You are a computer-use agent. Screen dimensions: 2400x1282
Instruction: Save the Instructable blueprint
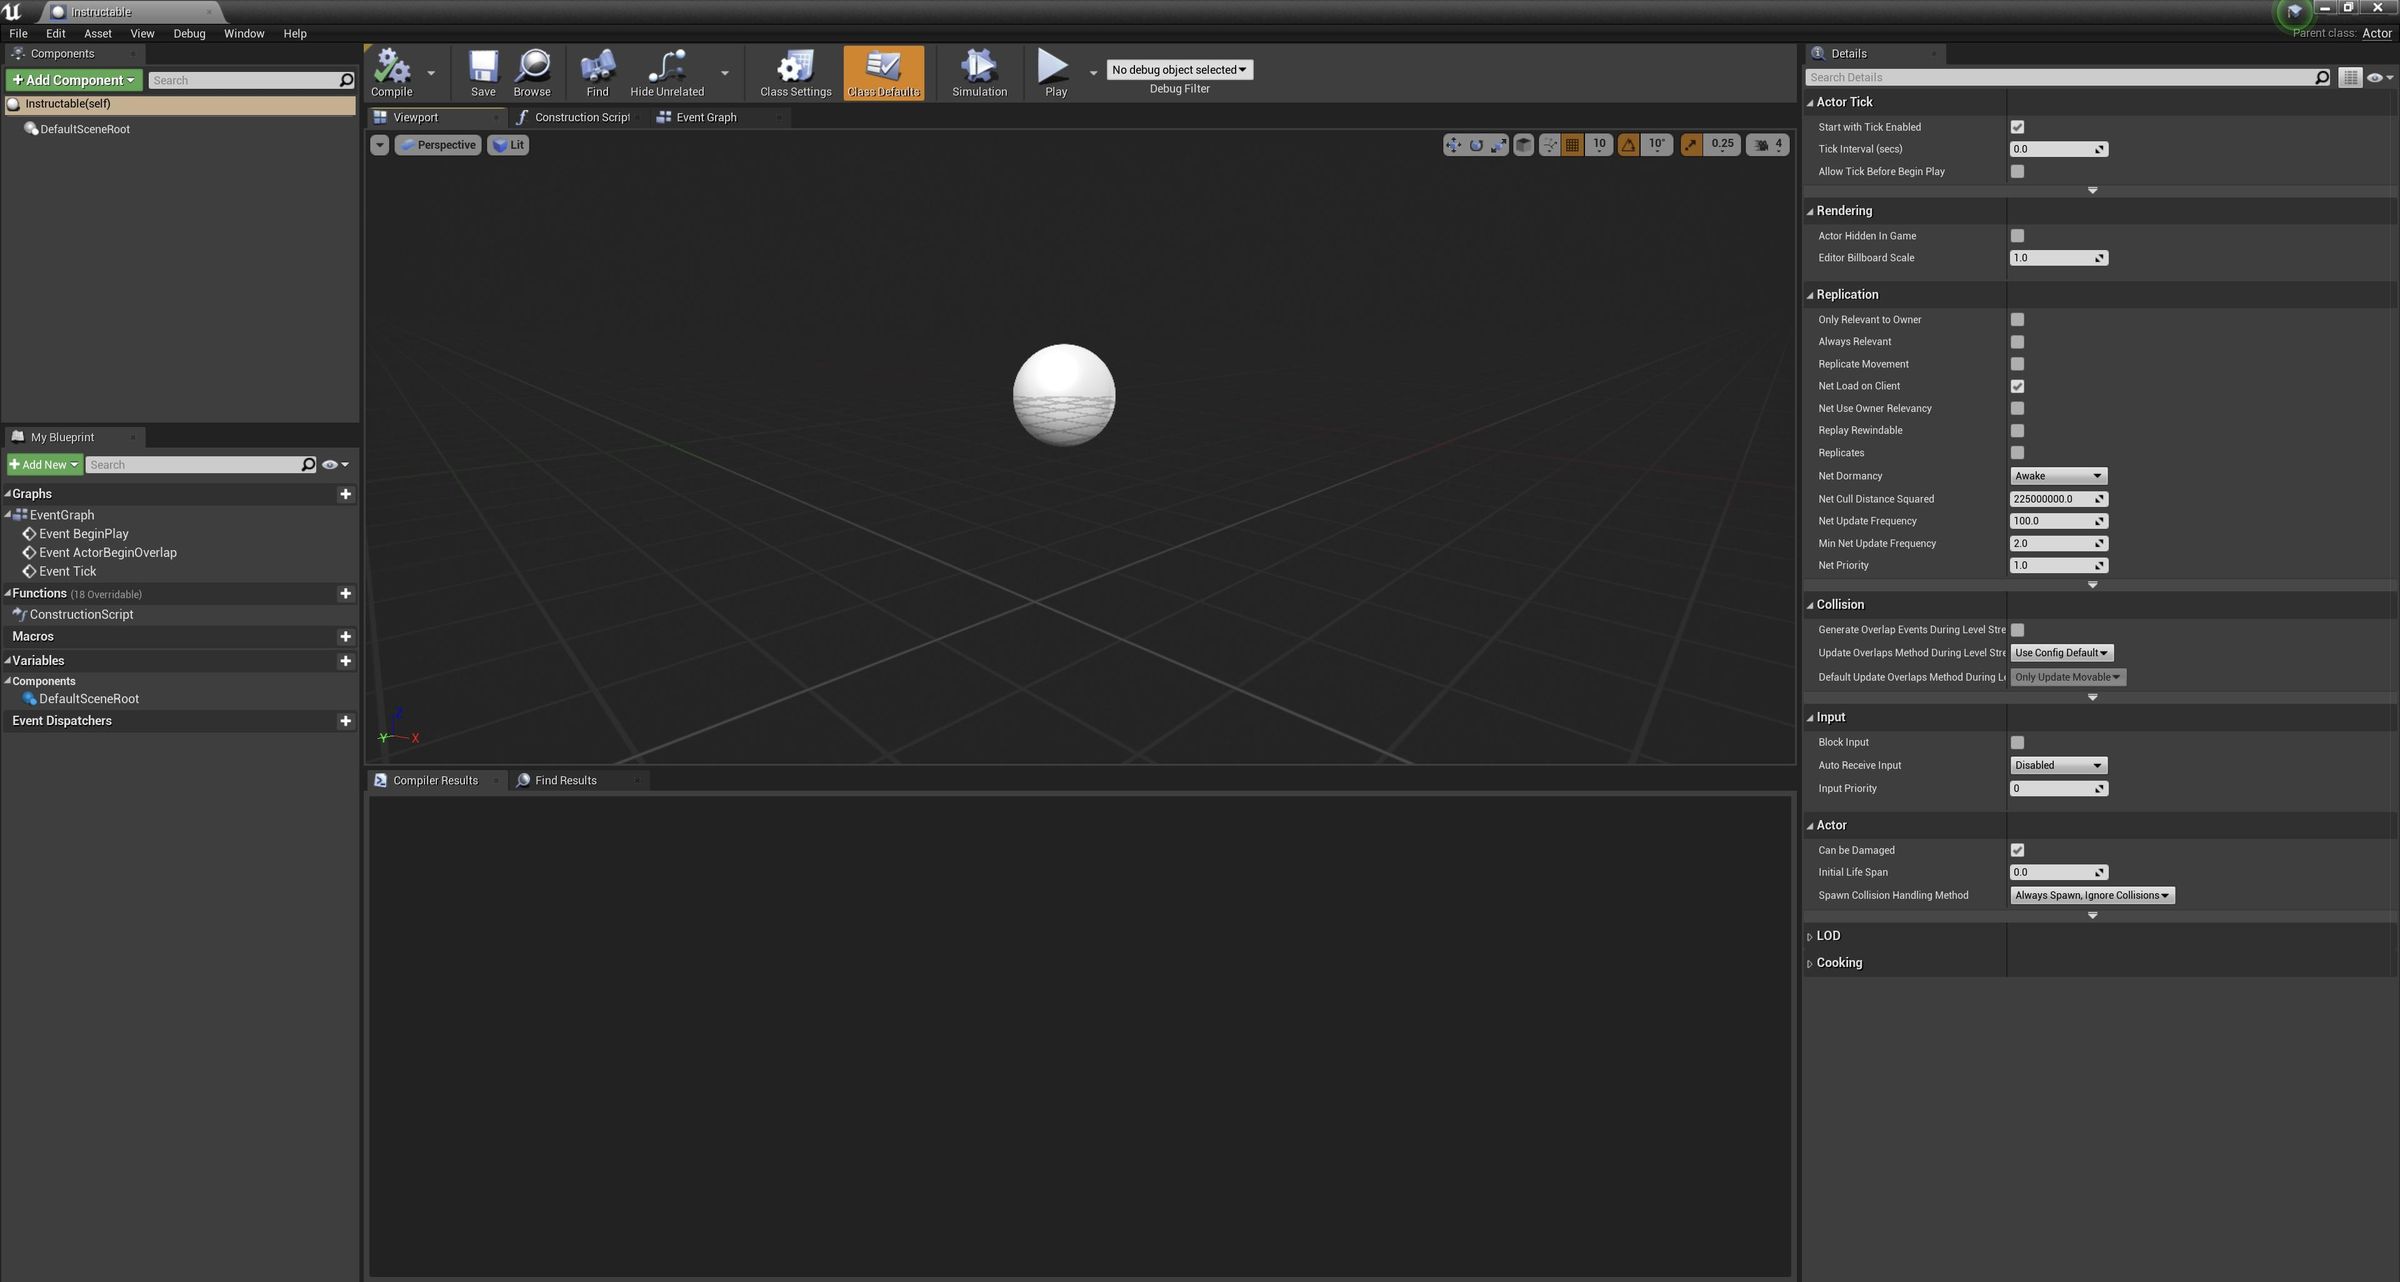(483, 73)
